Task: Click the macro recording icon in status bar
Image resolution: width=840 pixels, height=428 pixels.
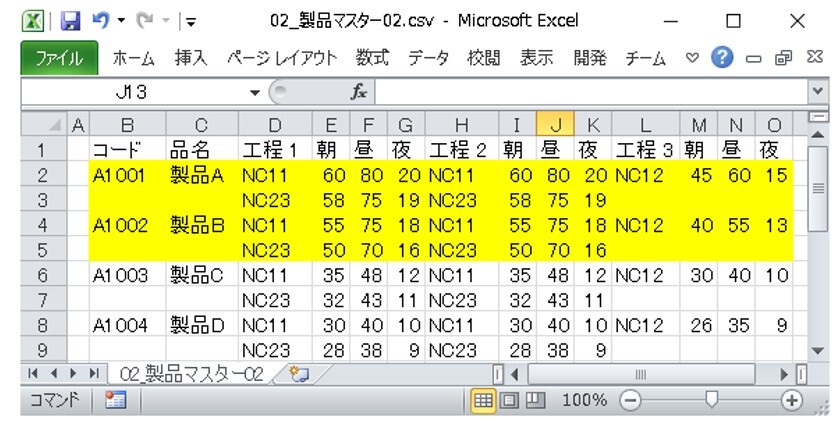Action: point(115,400)
